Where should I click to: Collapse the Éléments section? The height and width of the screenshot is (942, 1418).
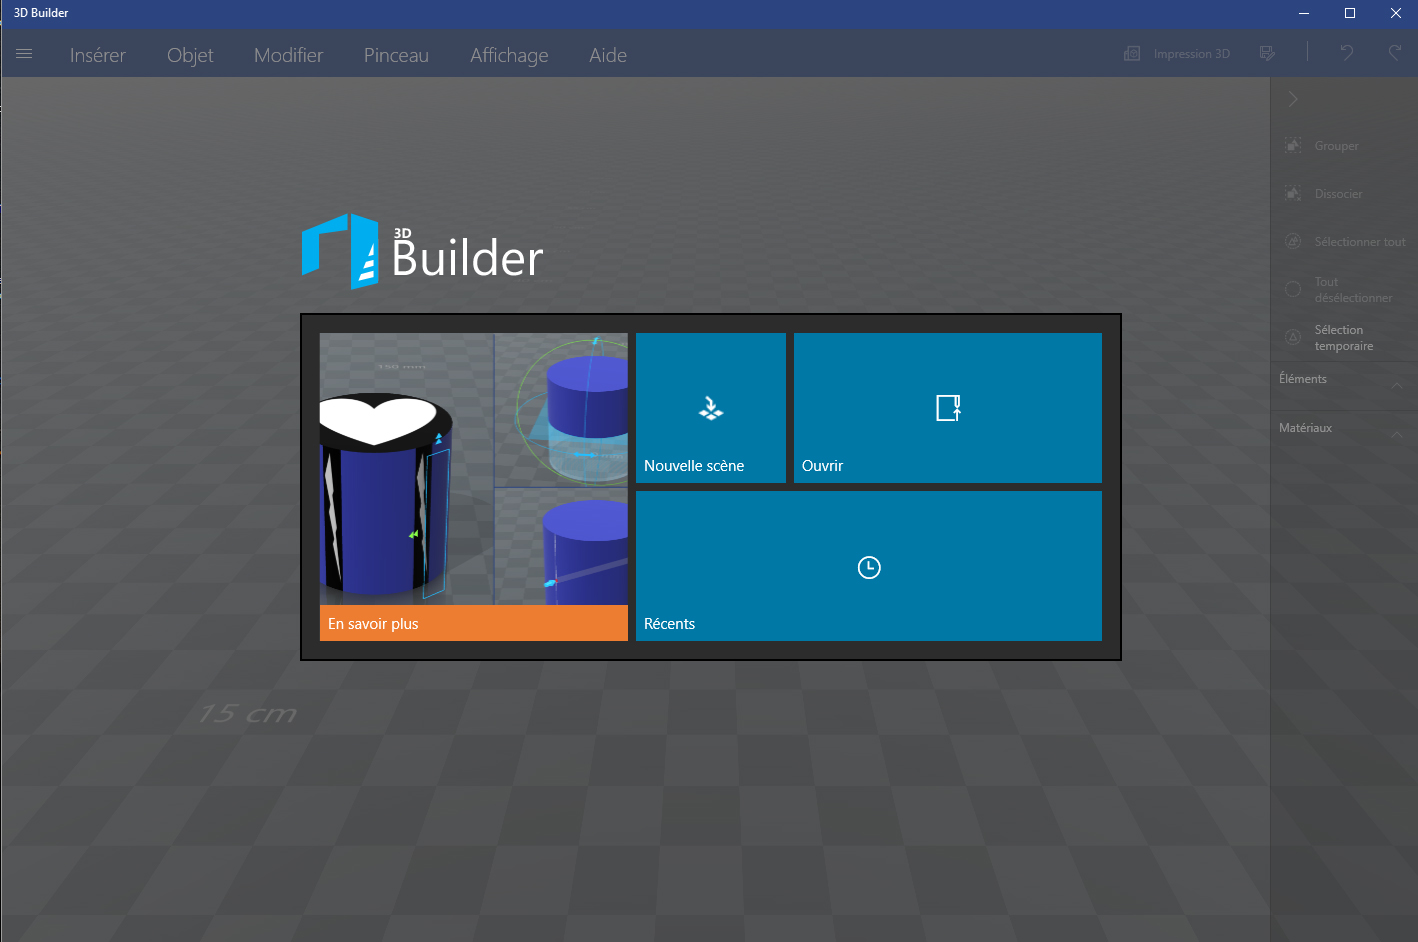(x=1397, y=385)
